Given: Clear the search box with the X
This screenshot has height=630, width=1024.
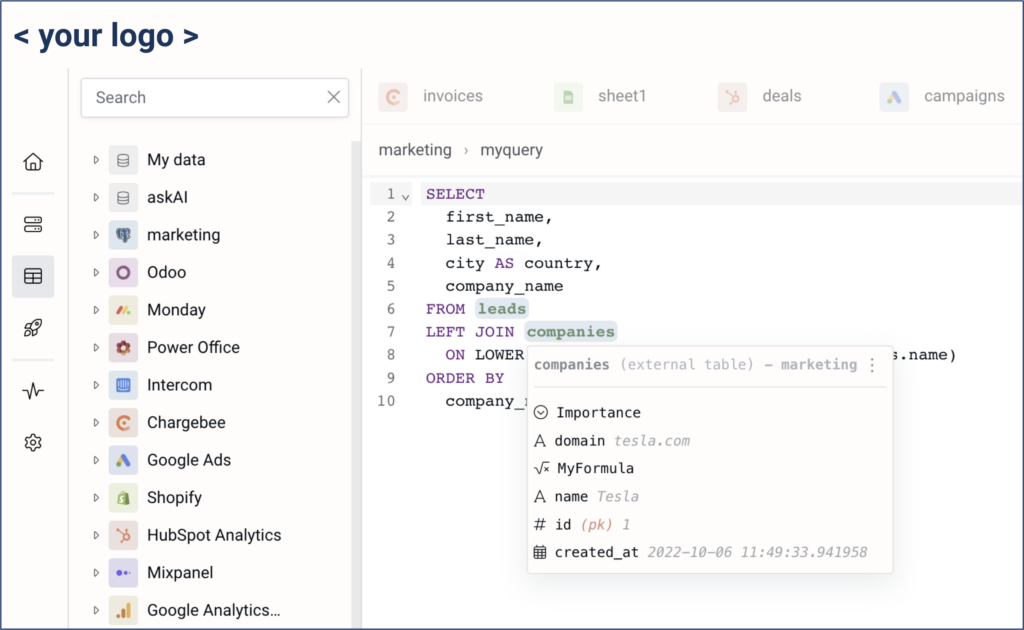Looking at the screenshot, I should 334,97.
